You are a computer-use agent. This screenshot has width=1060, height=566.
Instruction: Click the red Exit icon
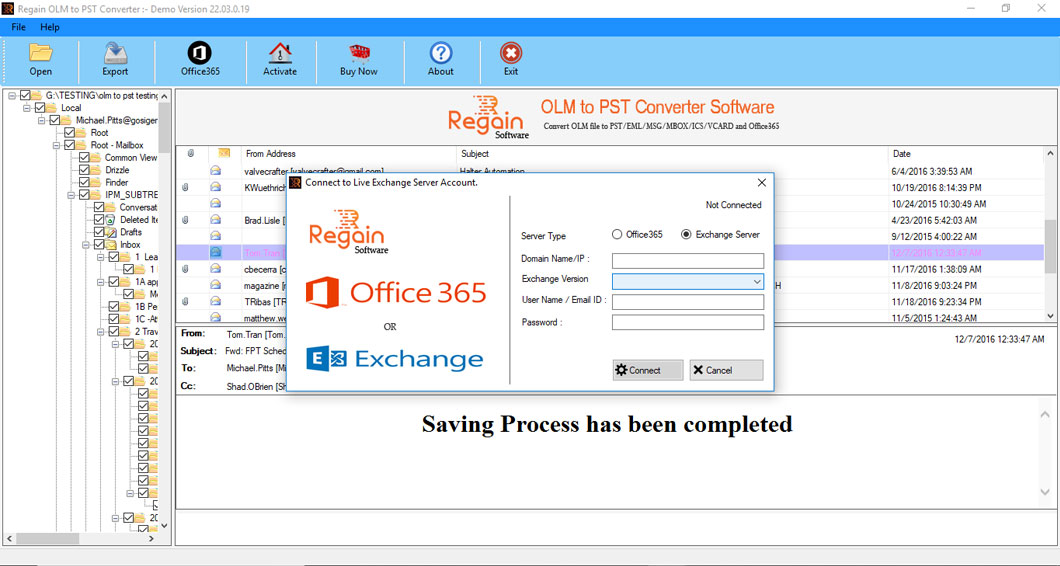tap(510, 53)
